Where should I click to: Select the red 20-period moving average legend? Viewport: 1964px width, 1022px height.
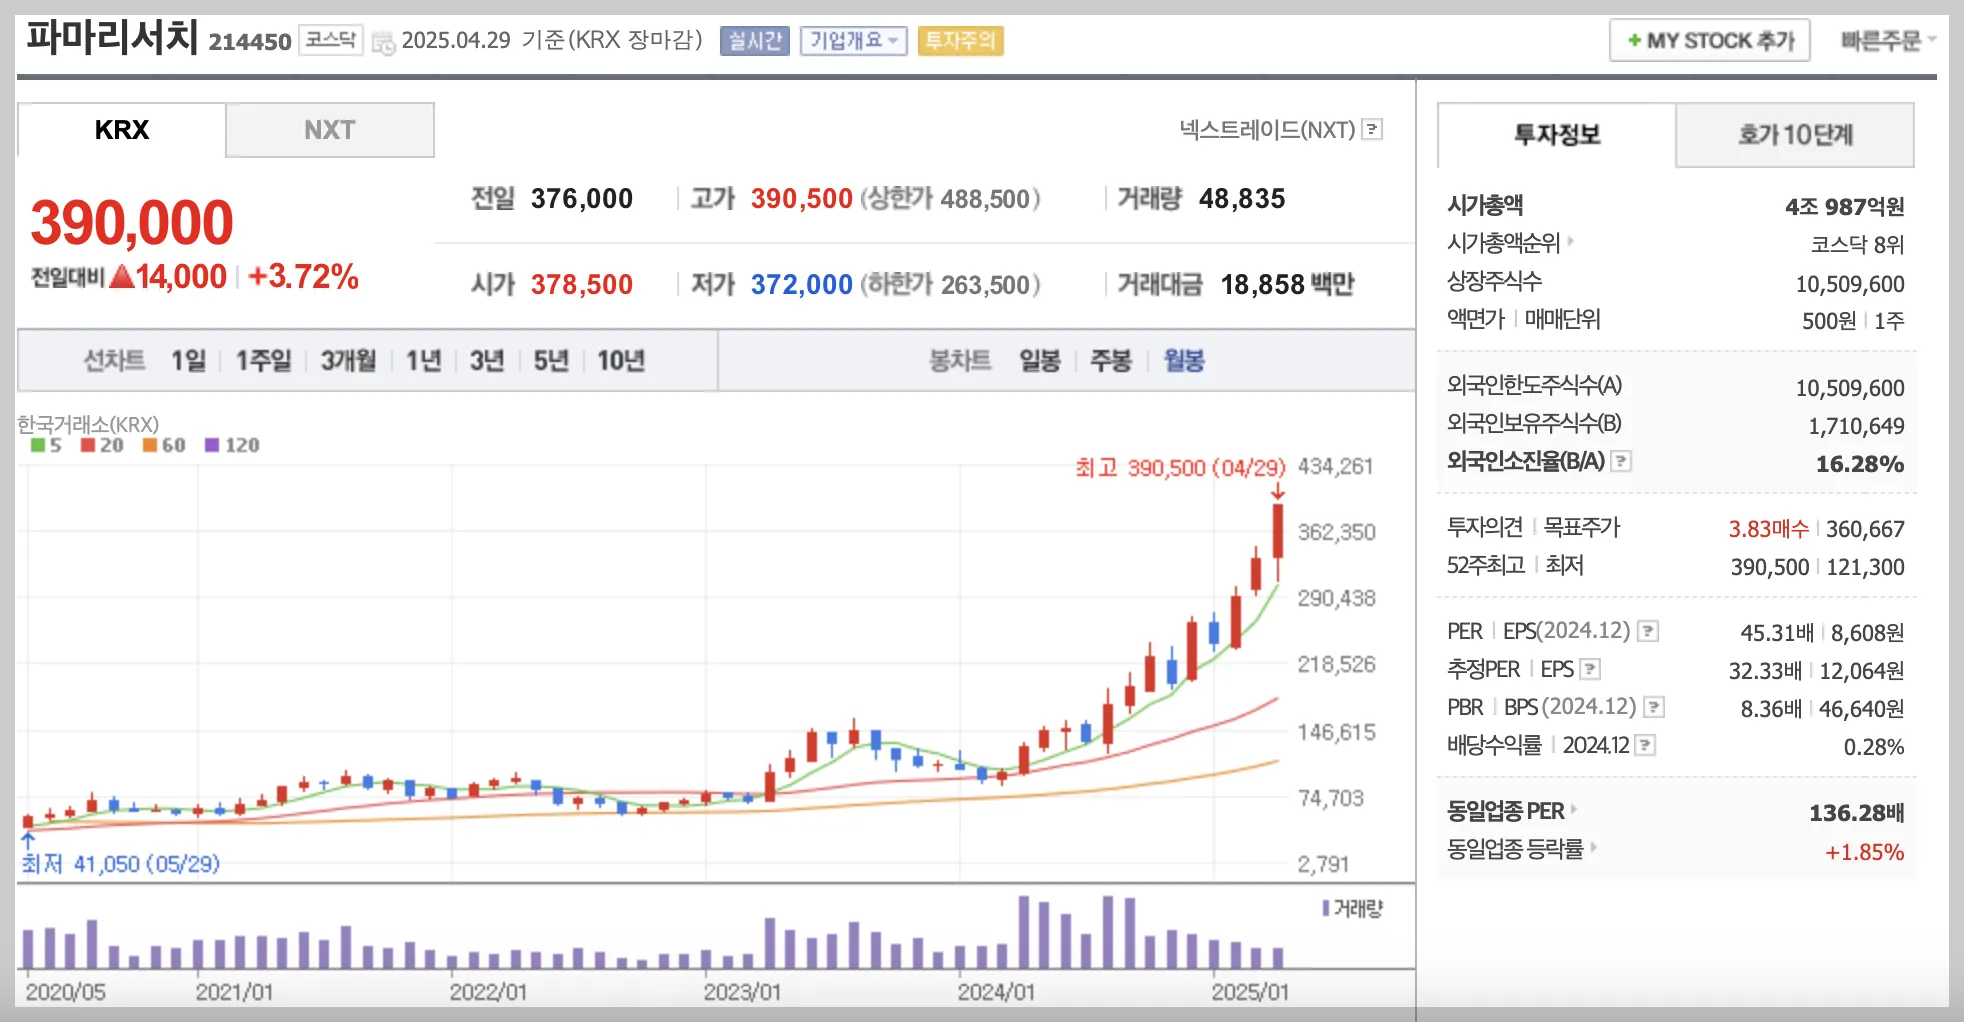pos(102,445)
